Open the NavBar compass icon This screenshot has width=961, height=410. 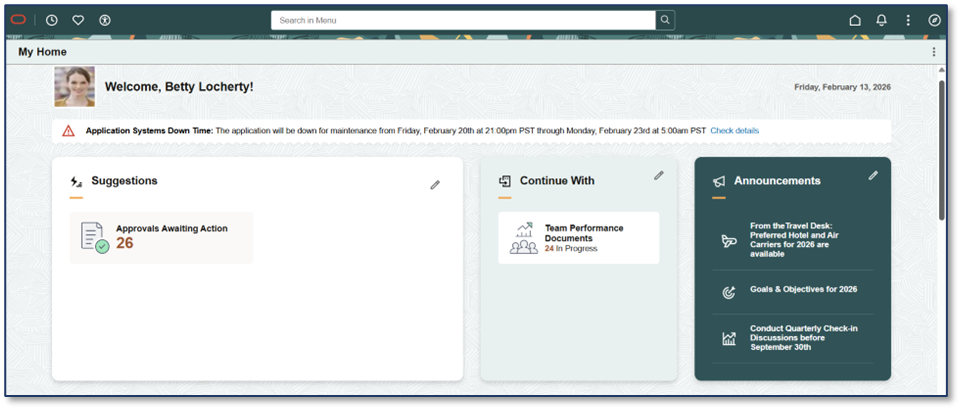pyautogui.click(x=935, y=20)
